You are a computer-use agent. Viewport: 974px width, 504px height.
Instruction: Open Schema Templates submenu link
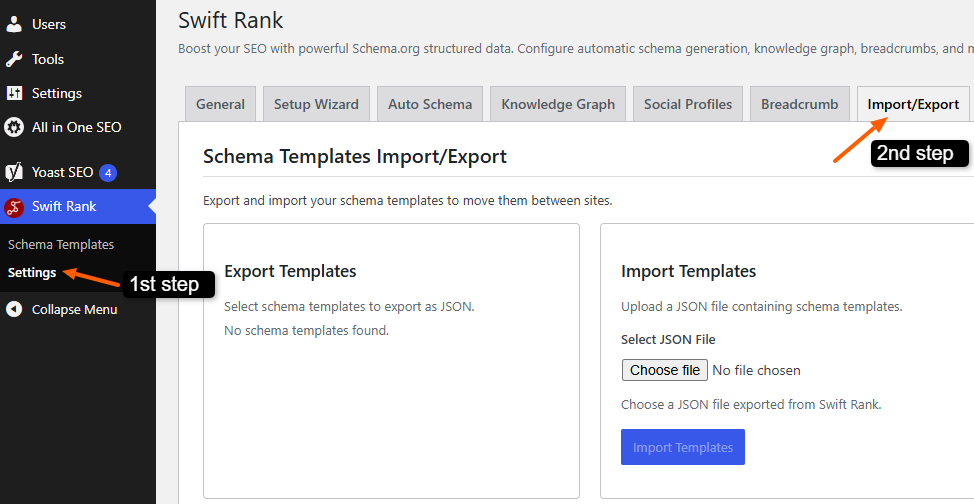point(61,244)
